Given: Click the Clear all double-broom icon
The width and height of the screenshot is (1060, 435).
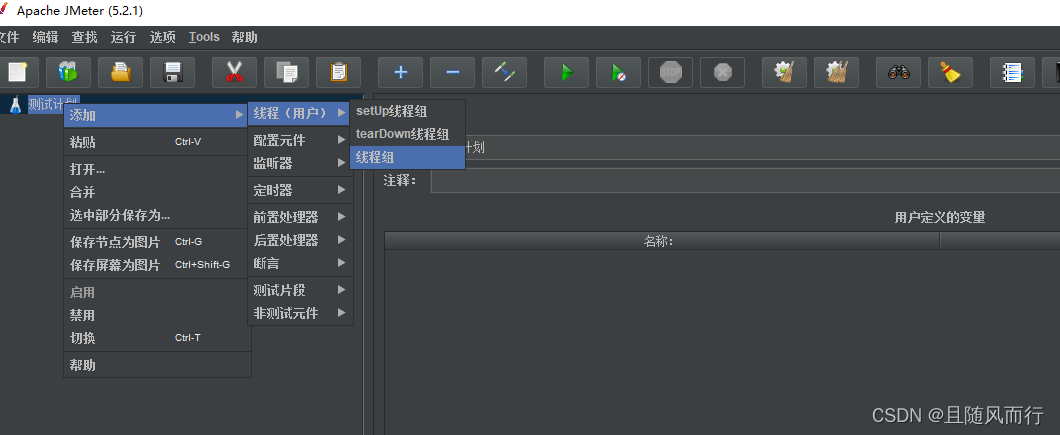Looking at the screenshot, I should click(837, 72).
